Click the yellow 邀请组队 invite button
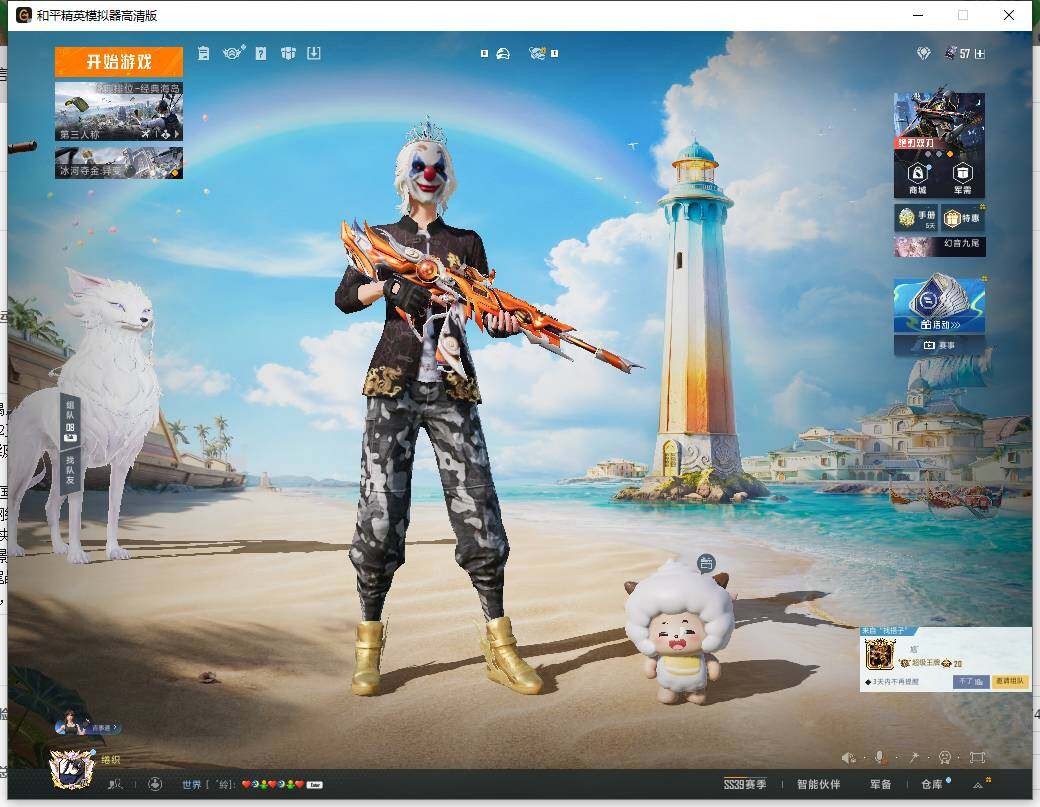This screenshot has width=1040, height=807. (x=1009, y=682)
